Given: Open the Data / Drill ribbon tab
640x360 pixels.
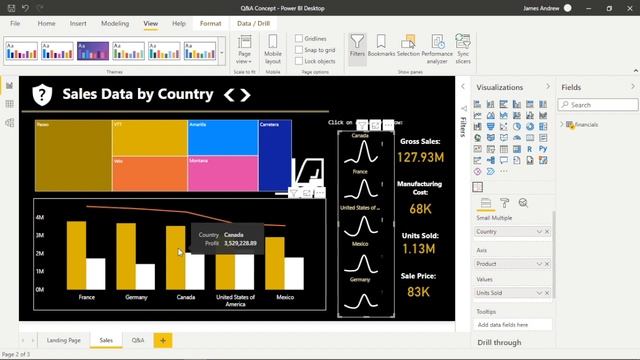Looking at the screenshot, I should pos(253,24).
